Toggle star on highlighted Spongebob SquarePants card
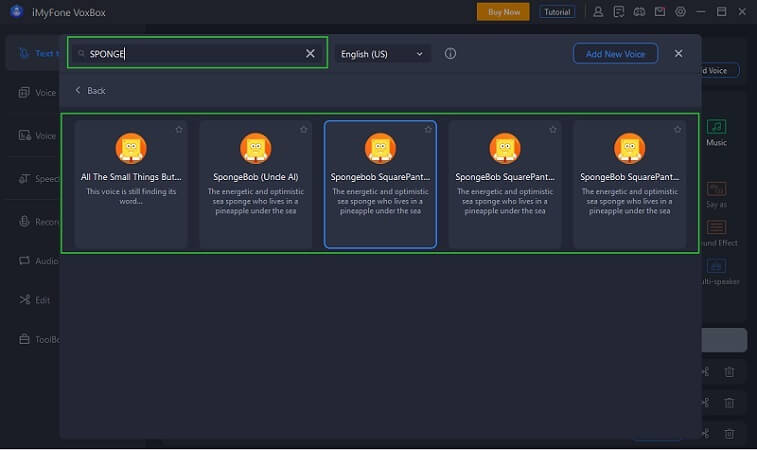 point(428,129)
